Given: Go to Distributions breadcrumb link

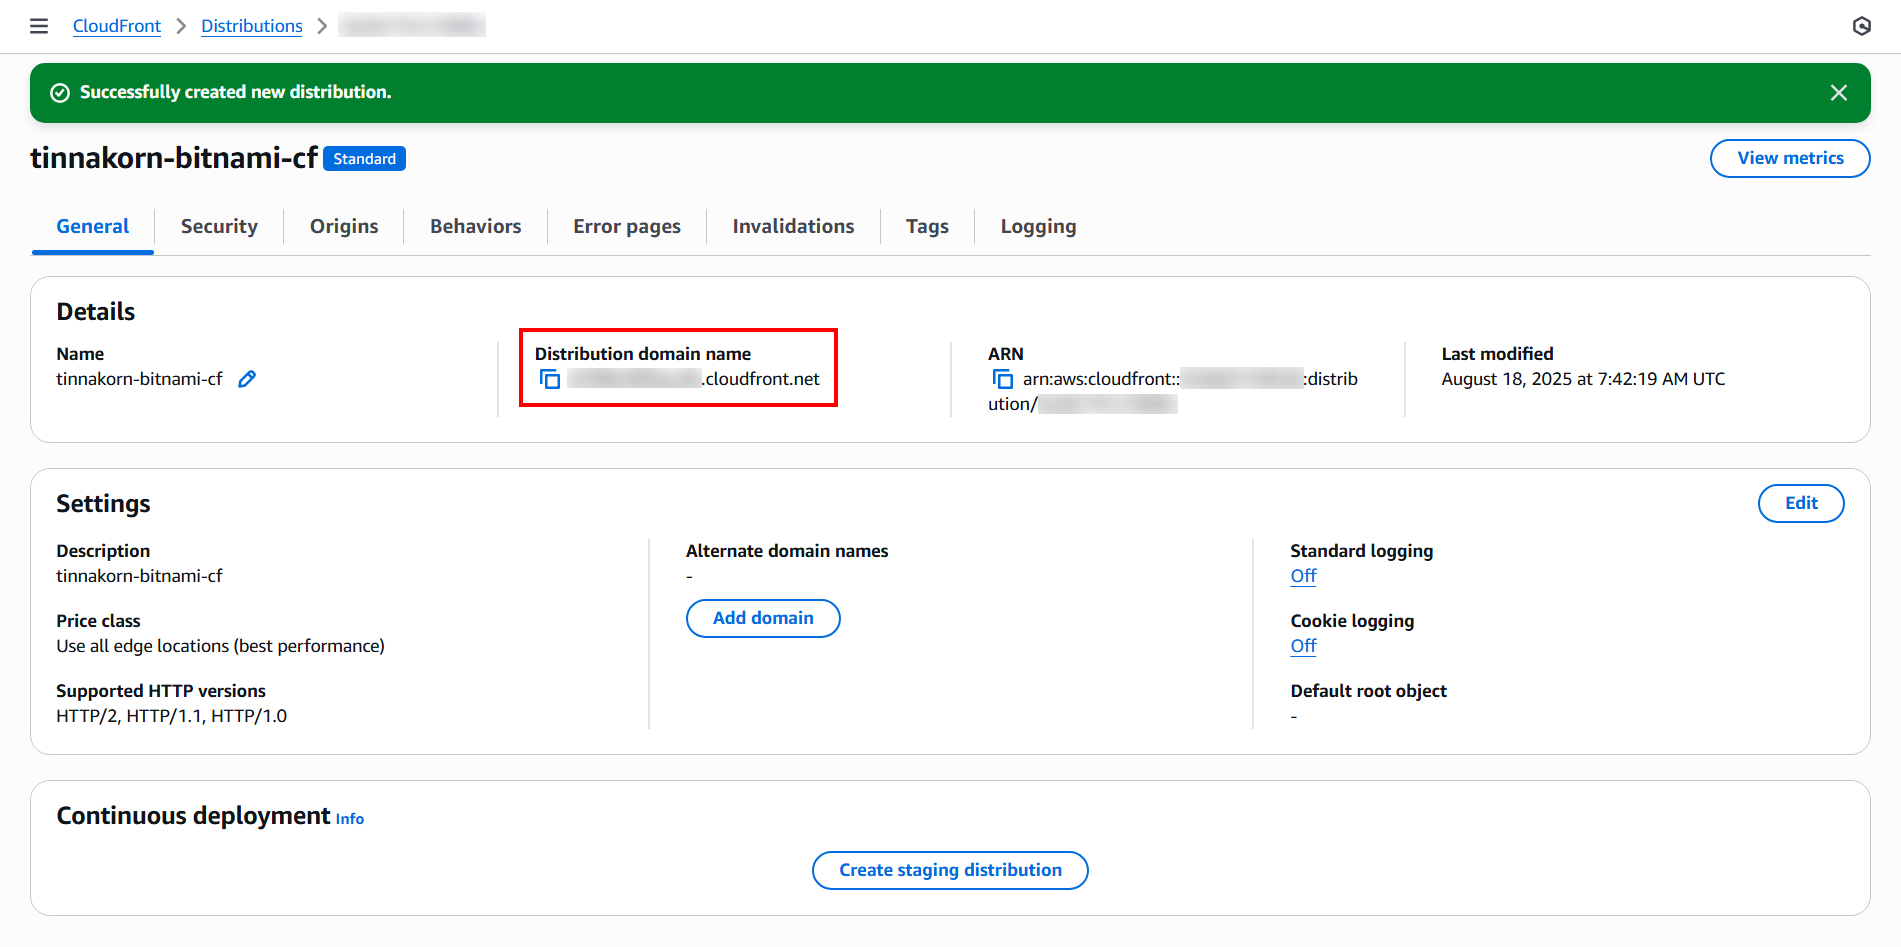Looking at the screenshot, I should (252, 26).
